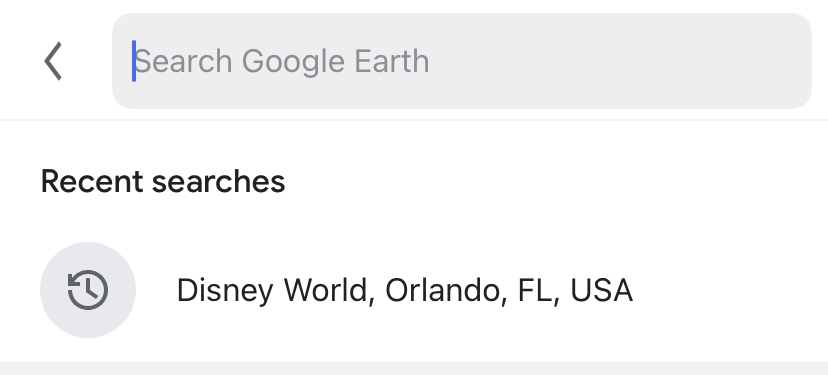The width and height of the screenshot is (828, 375).
Task: Tap the gray circle around the history icon
Action: (x=88, y=289)
